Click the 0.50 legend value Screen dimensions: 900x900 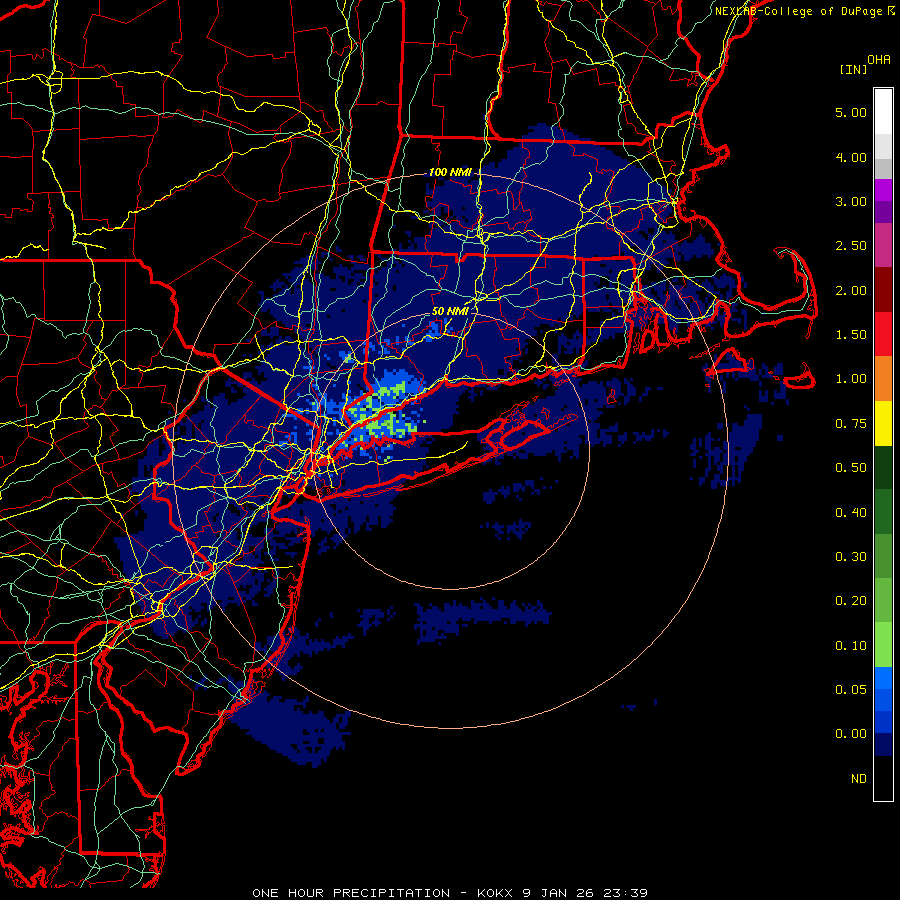[x=851, y=468]
